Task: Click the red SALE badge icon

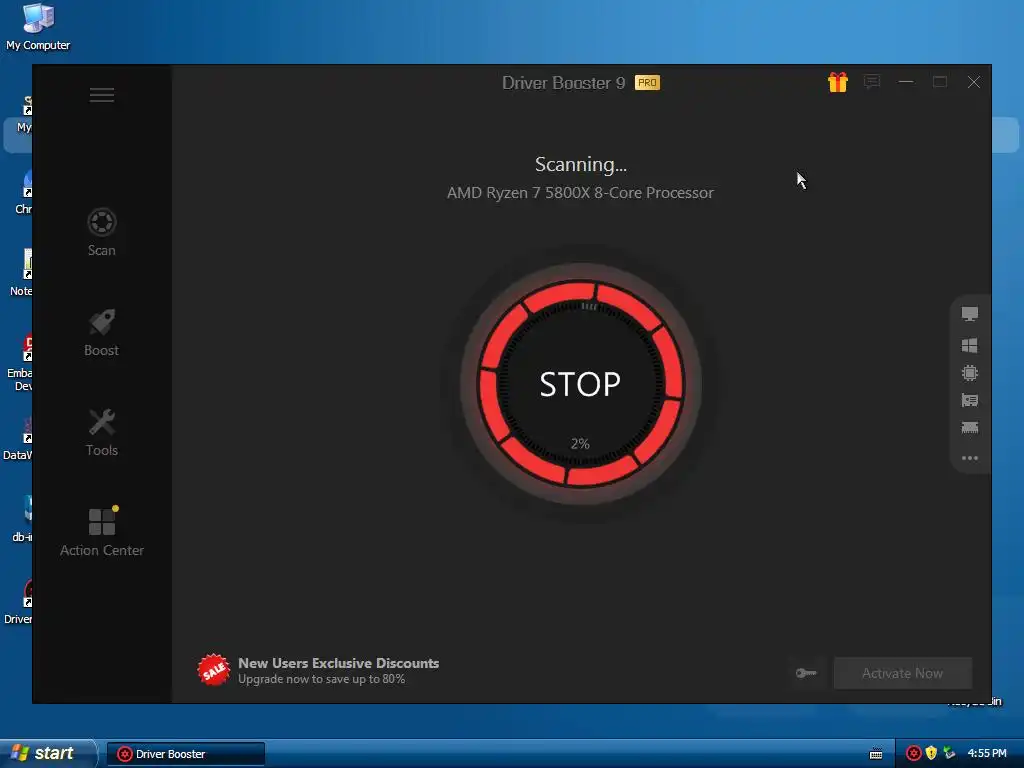Action: 214,670
